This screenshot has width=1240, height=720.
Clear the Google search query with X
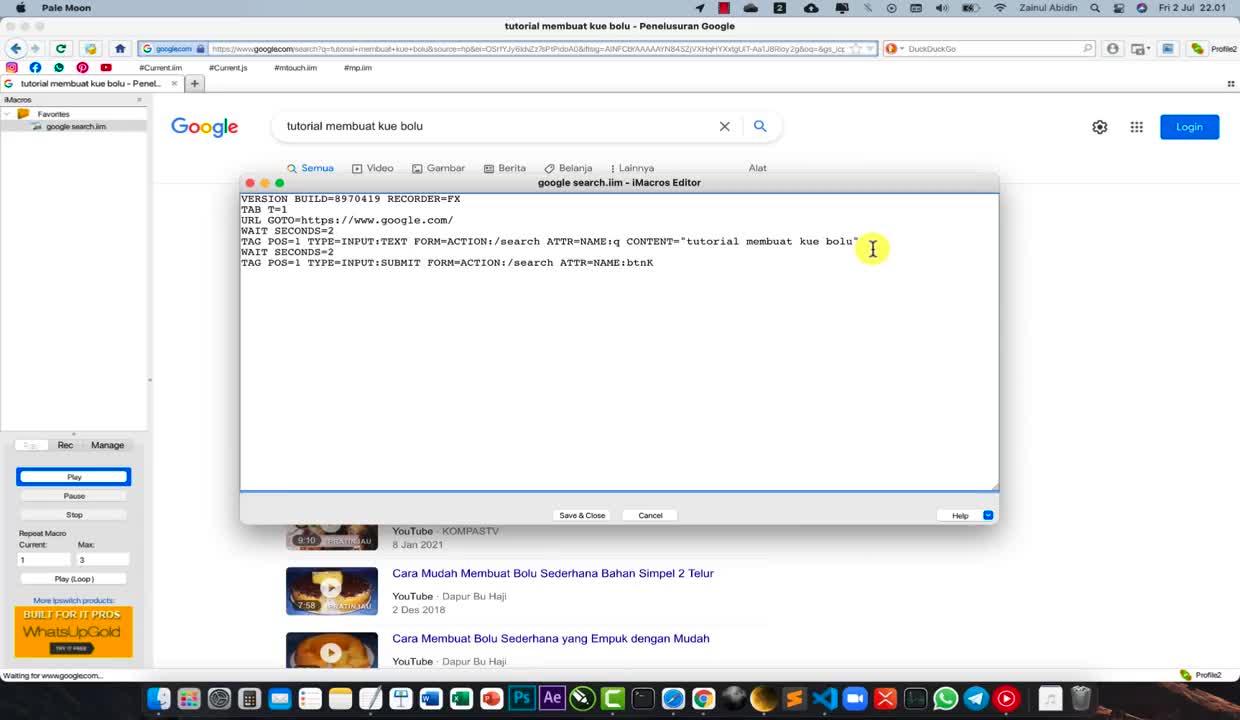[x=724, y=126]
